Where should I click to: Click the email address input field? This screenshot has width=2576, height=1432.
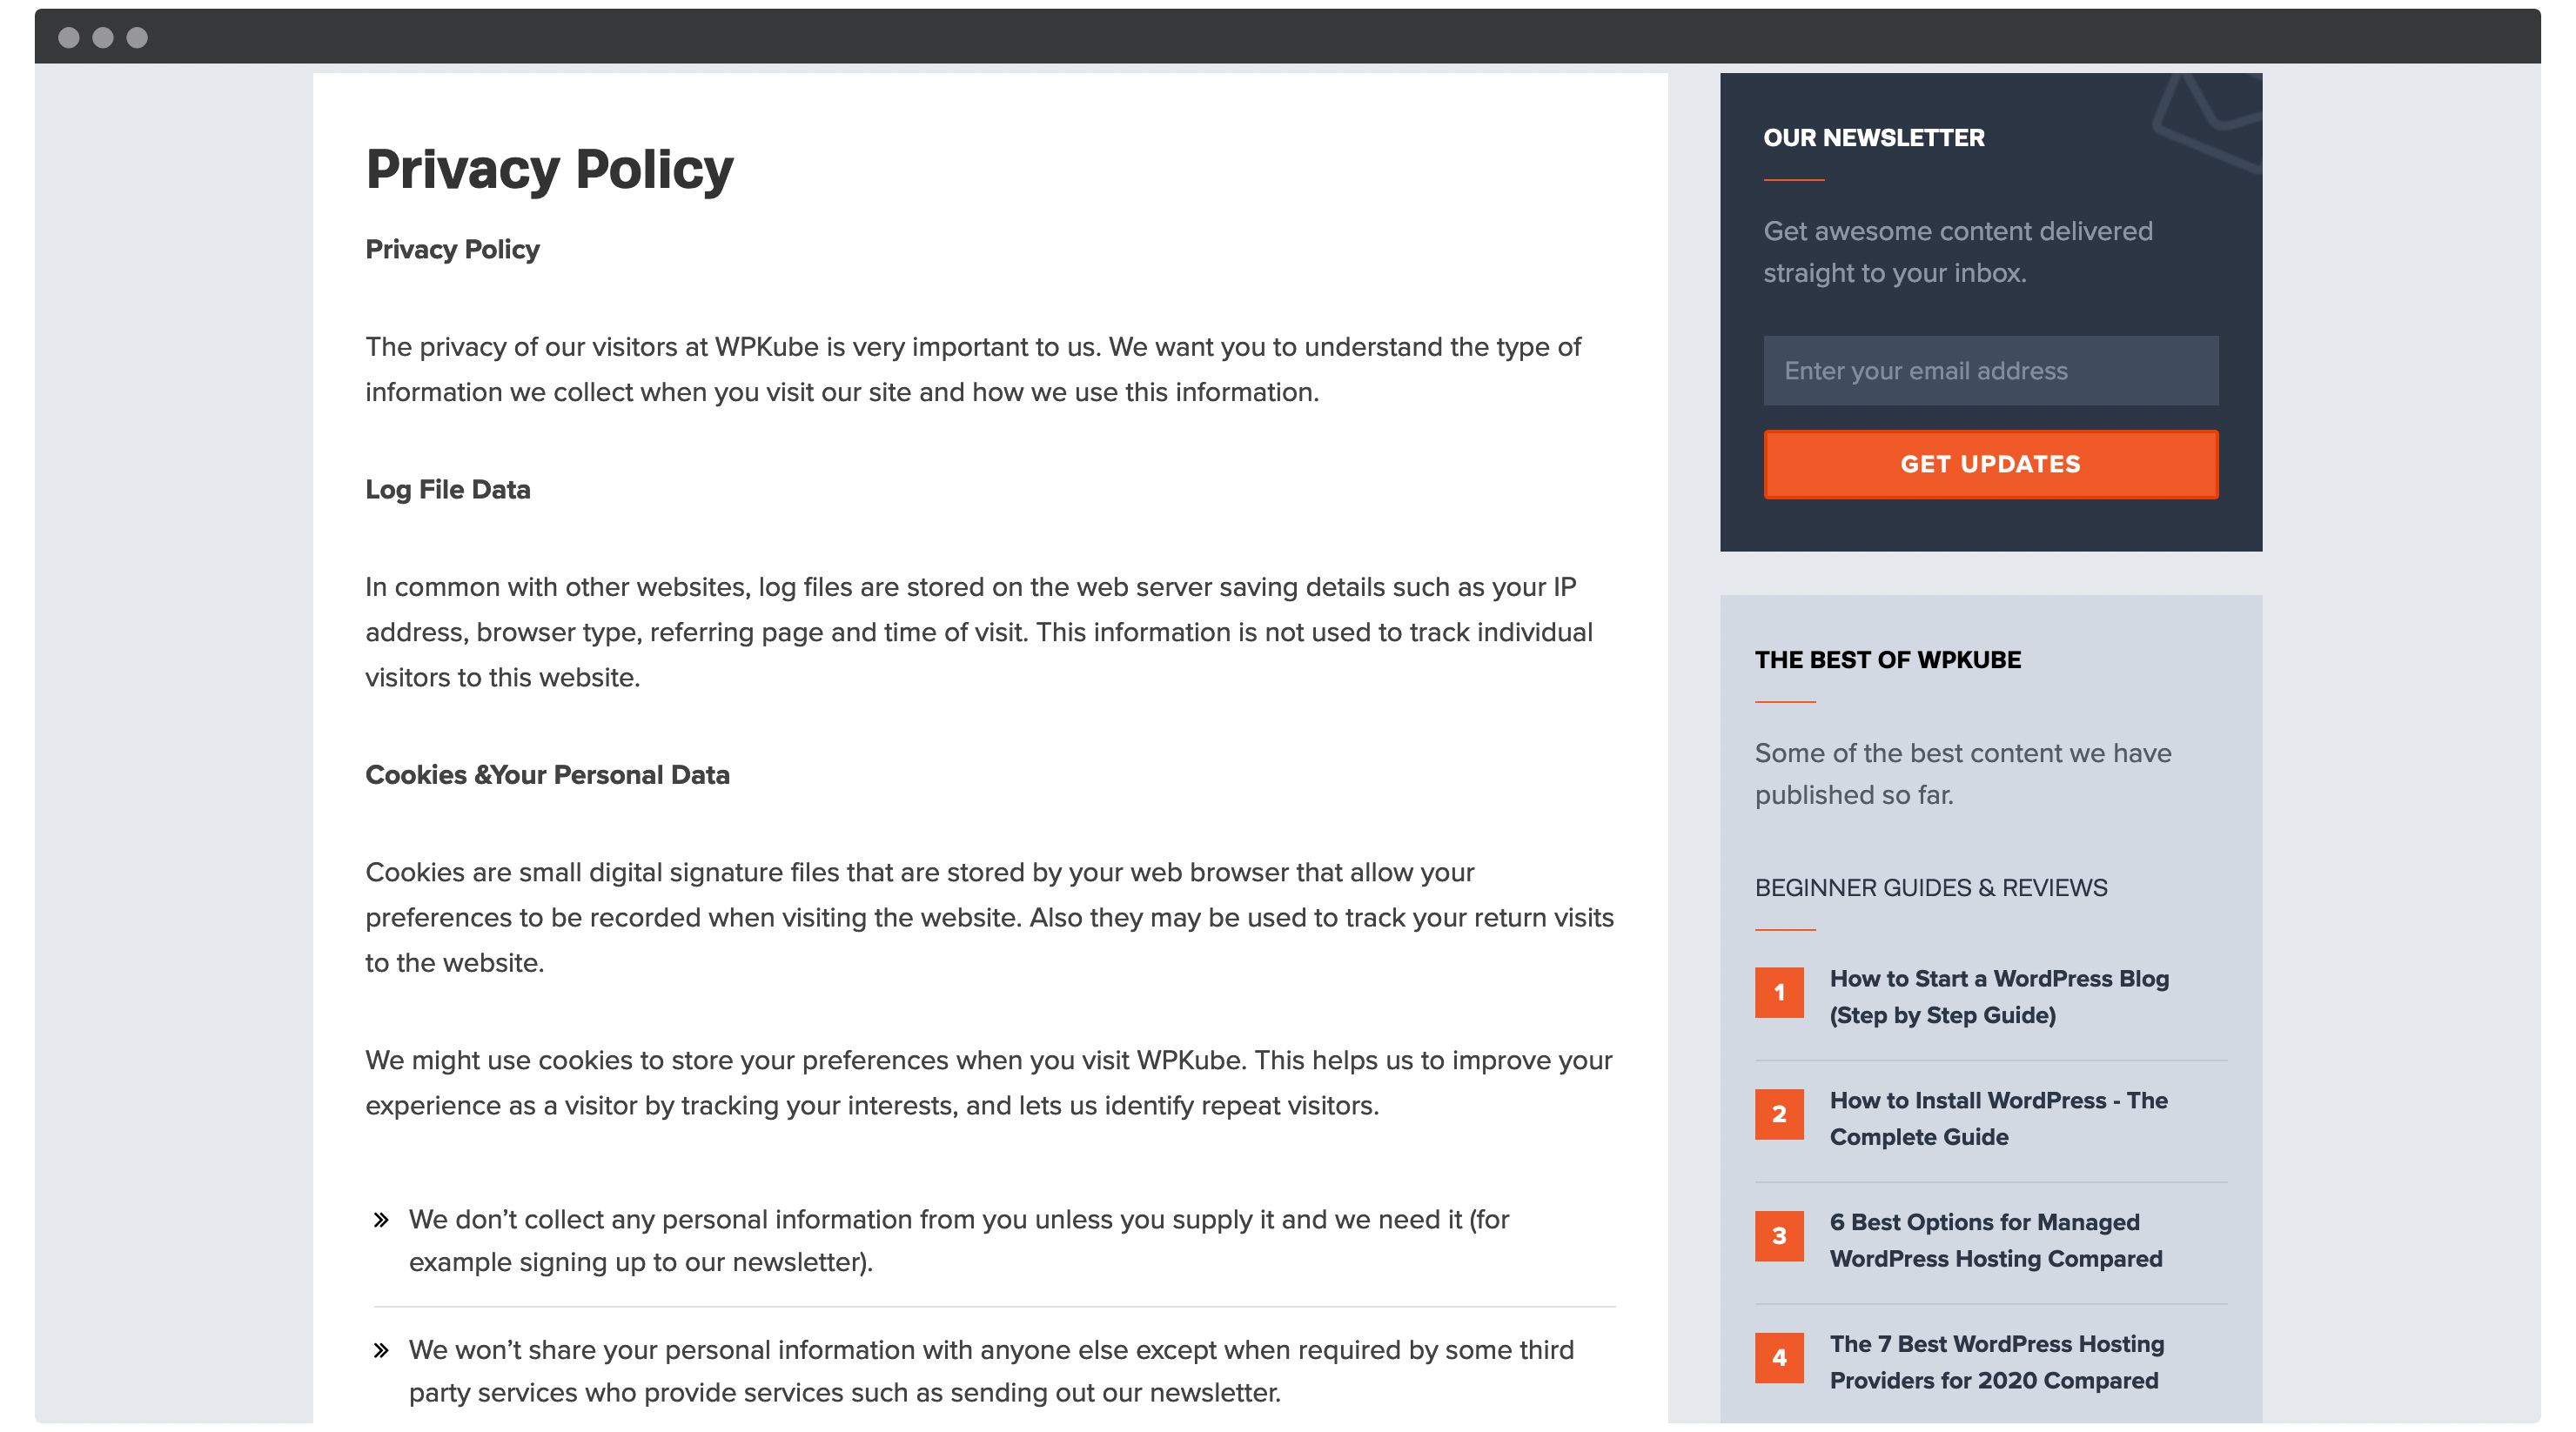(x=1987, y=371)
